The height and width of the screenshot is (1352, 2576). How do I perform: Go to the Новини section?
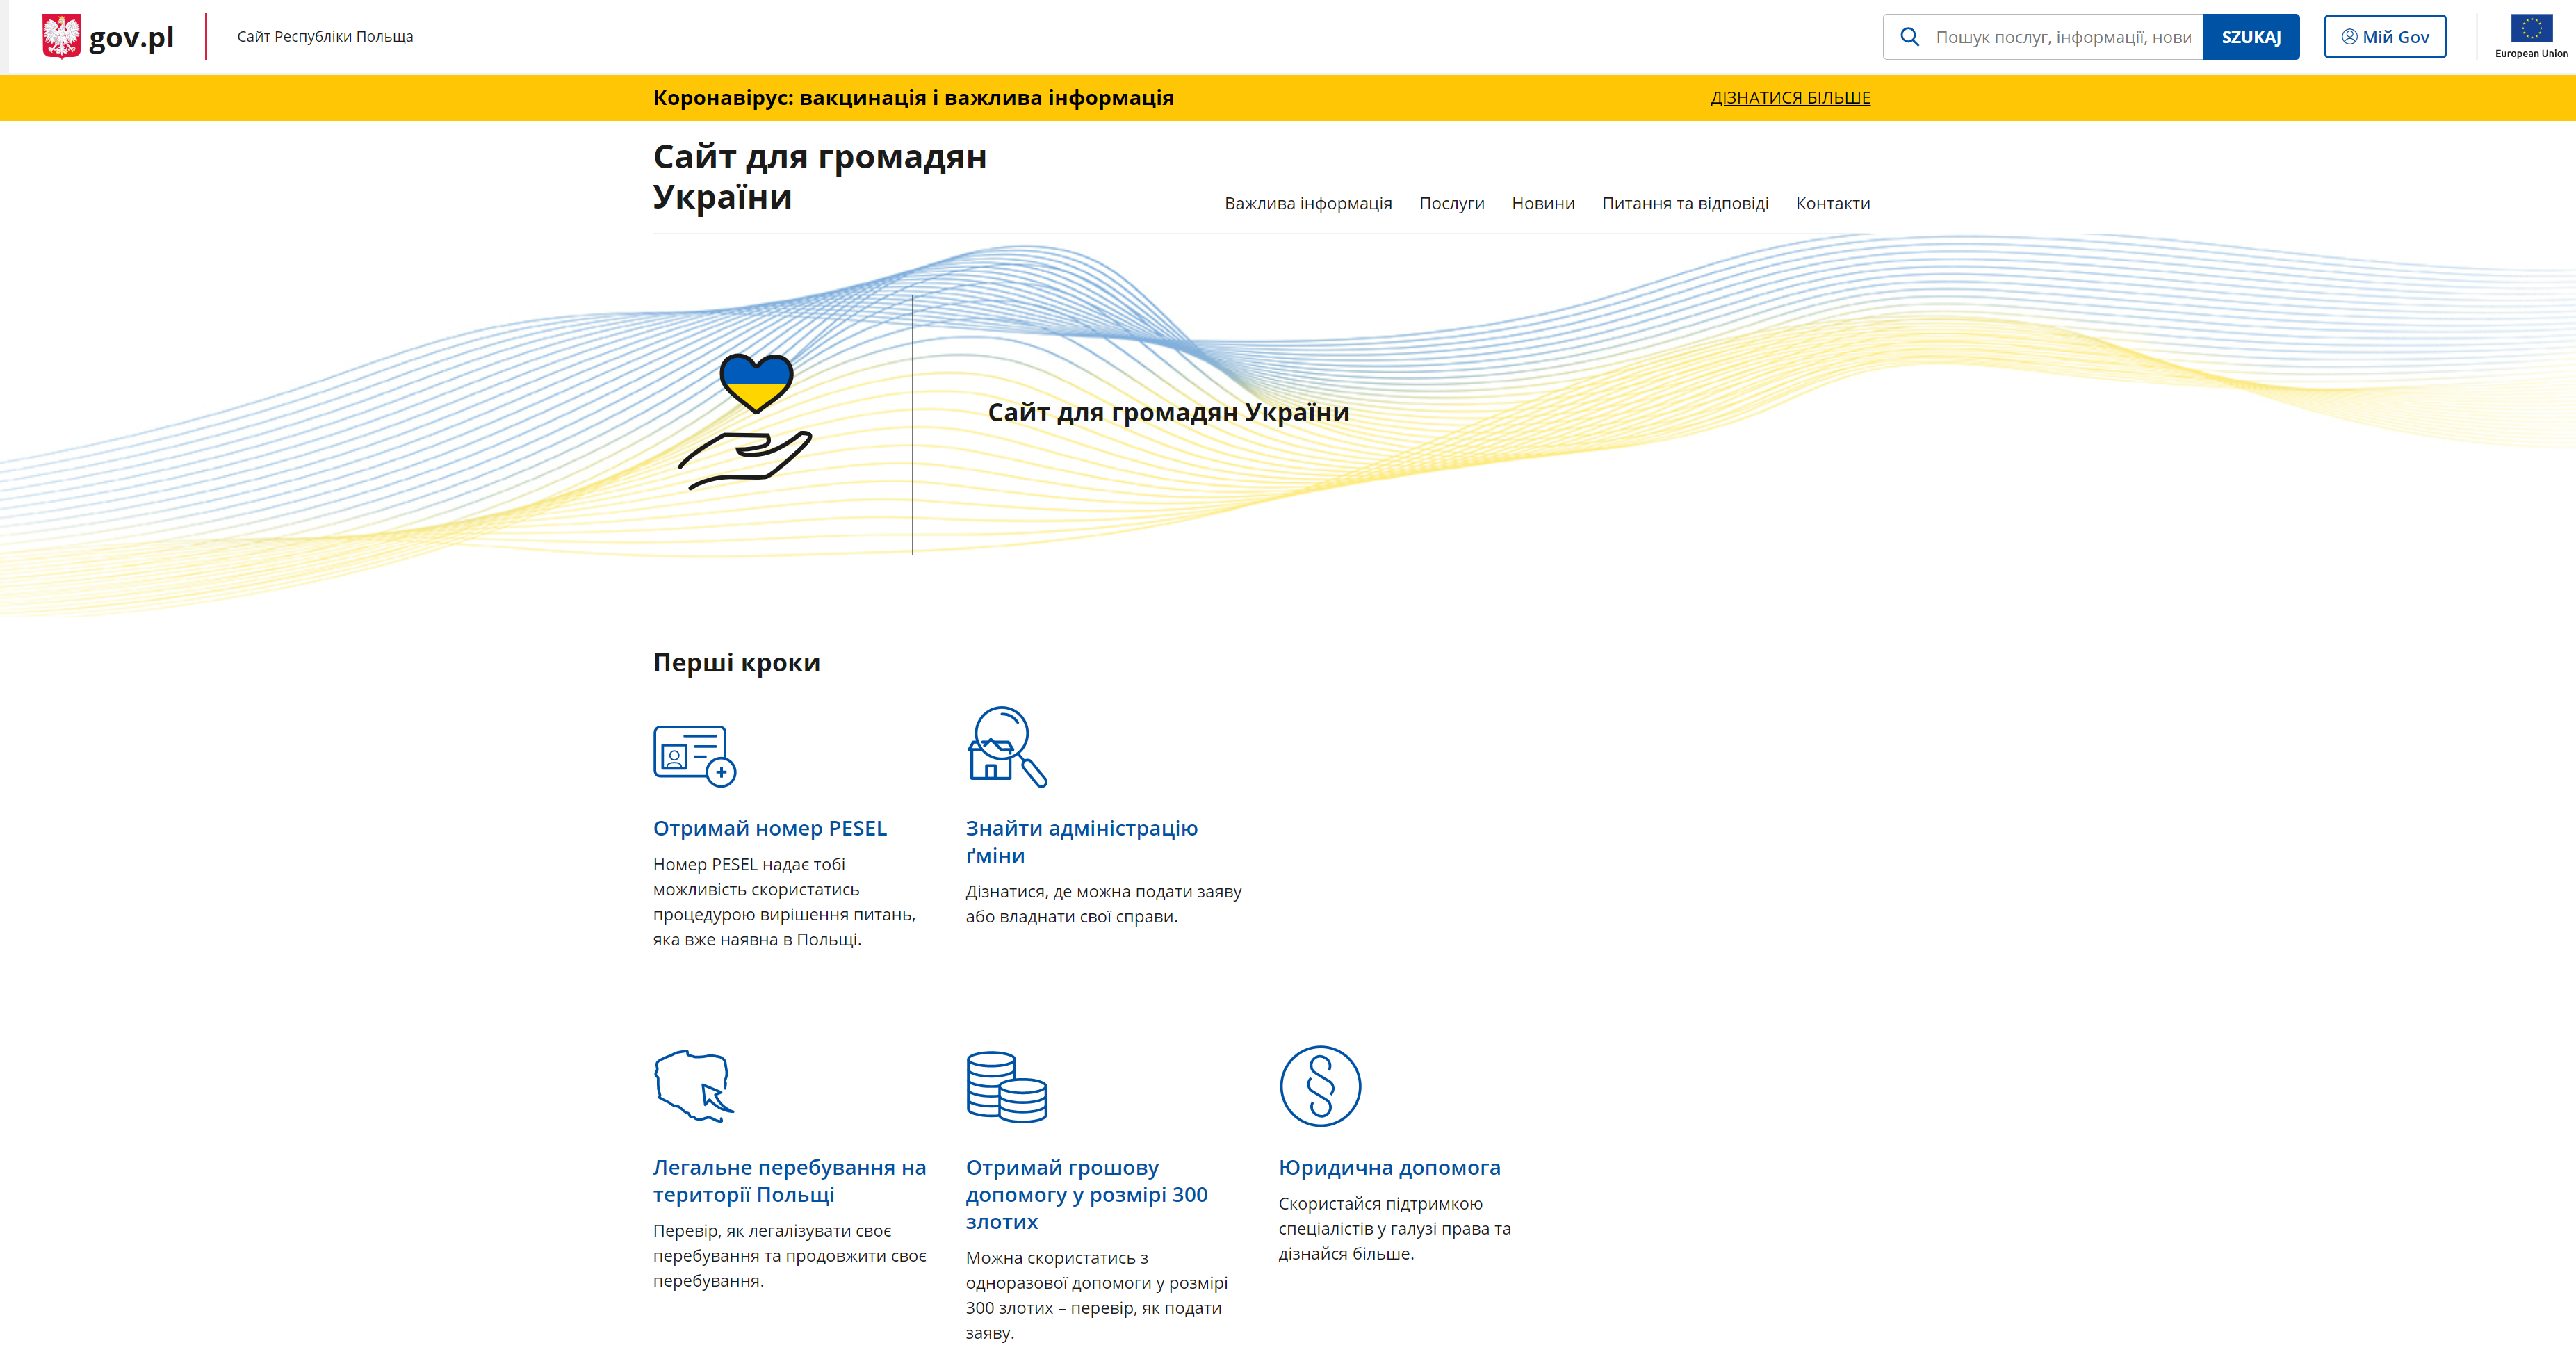pos(1542,203)
